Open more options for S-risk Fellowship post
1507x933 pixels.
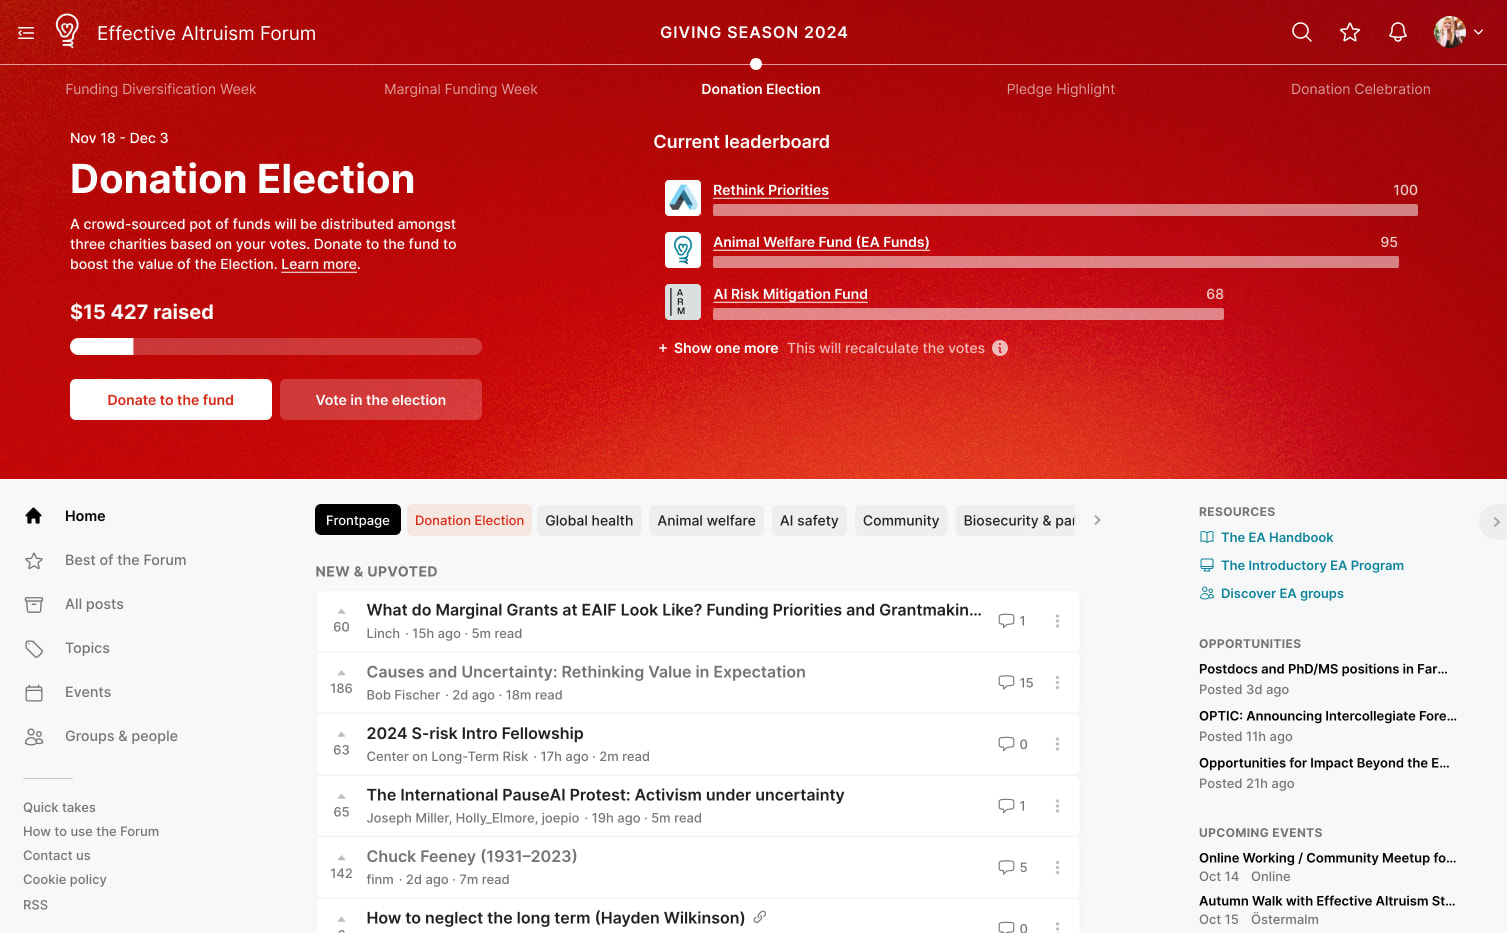click(x=1057, y=744)
